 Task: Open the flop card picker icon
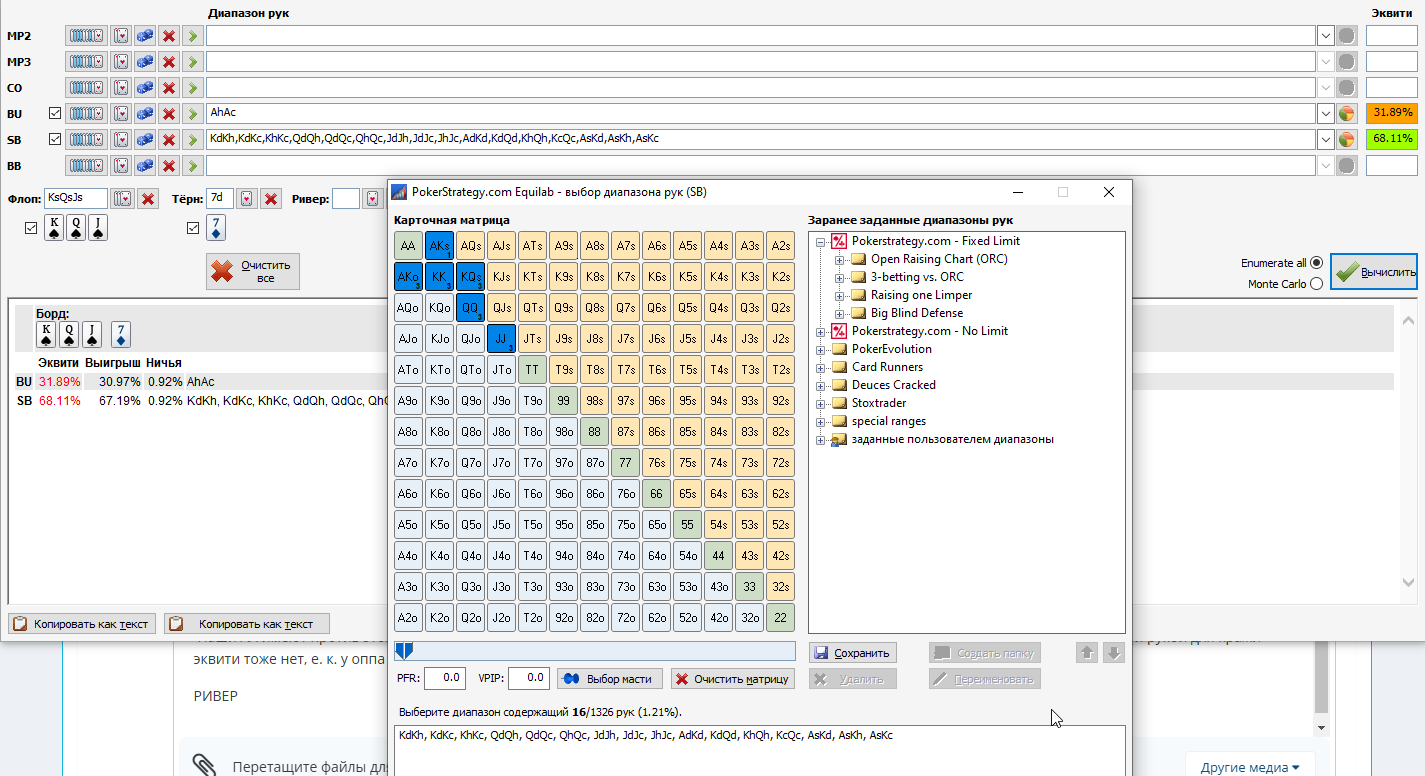pyautogui.click(x=122, y=199)
